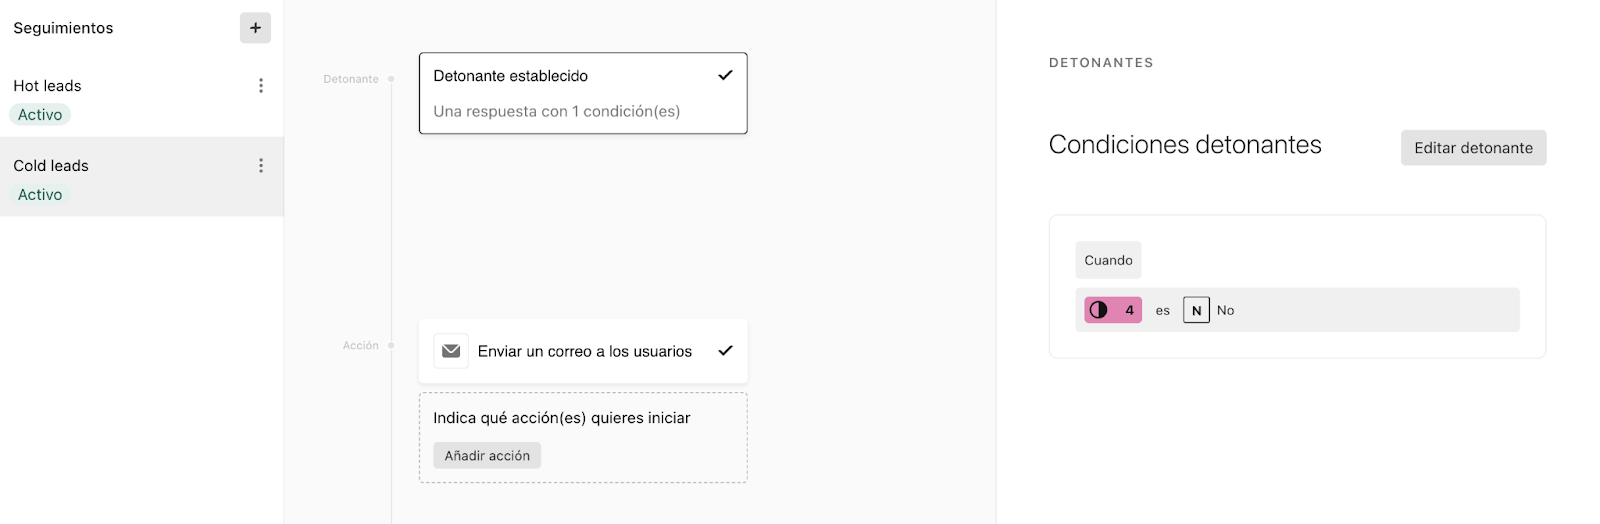Toggle Activo status under Cold leads
Viewport: 1600px width, 524px height.
(x=40, y=195)
